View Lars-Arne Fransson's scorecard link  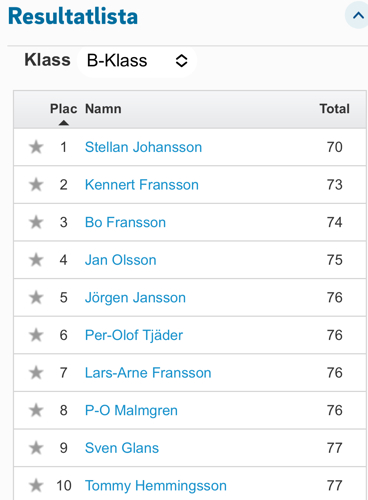click(148, 373)
